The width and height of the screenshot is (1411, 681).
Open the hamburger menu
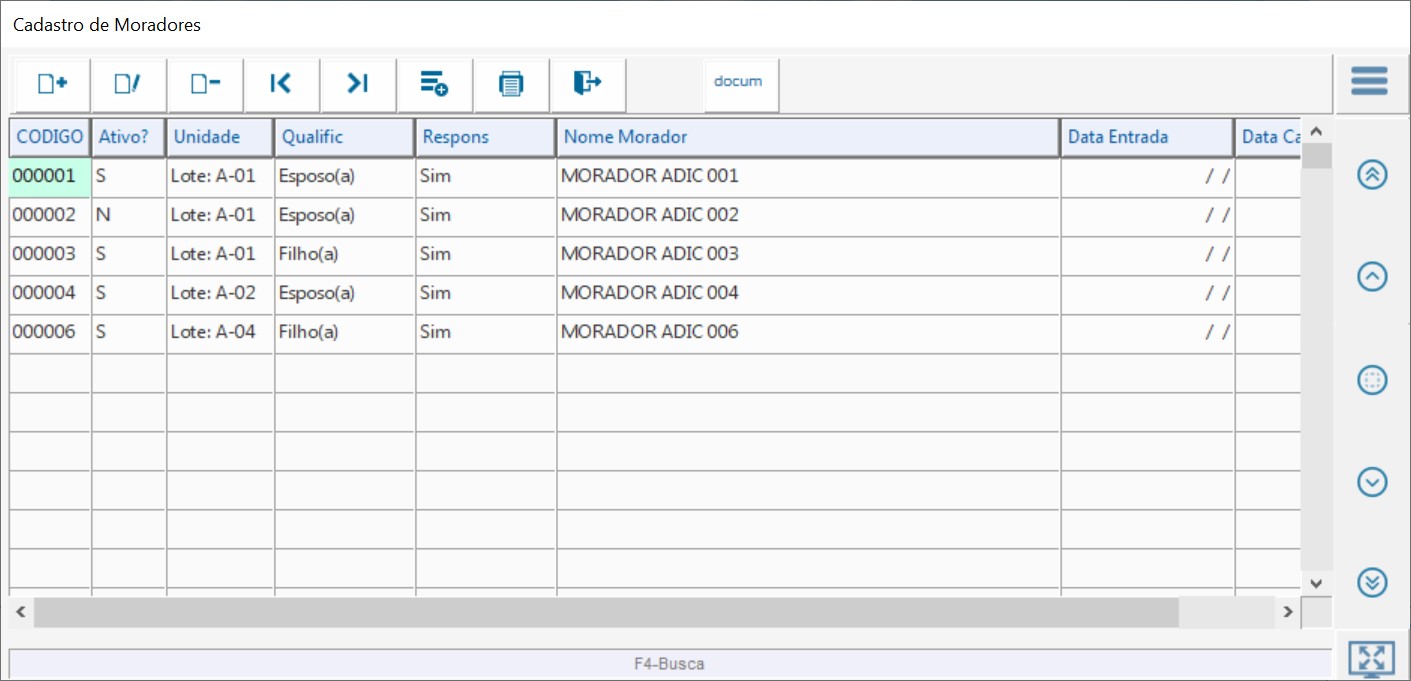pos(1369,82)
